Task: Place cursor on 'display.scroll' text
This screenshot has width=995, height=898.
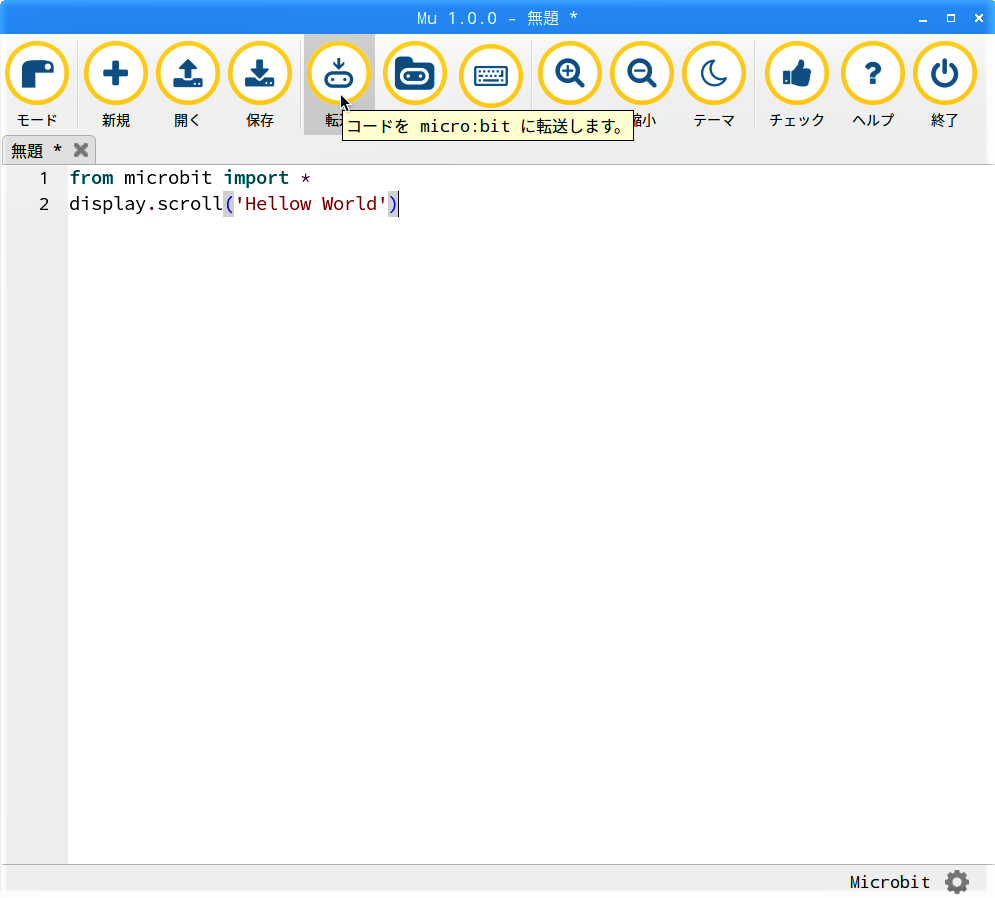Action: [x=146, y=204]
